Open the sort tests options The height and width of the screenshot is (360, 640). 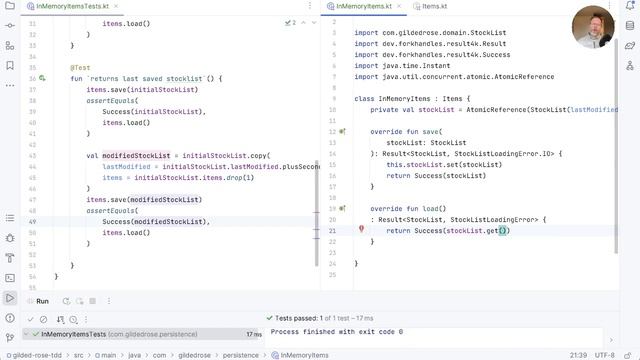click(60, 320)
